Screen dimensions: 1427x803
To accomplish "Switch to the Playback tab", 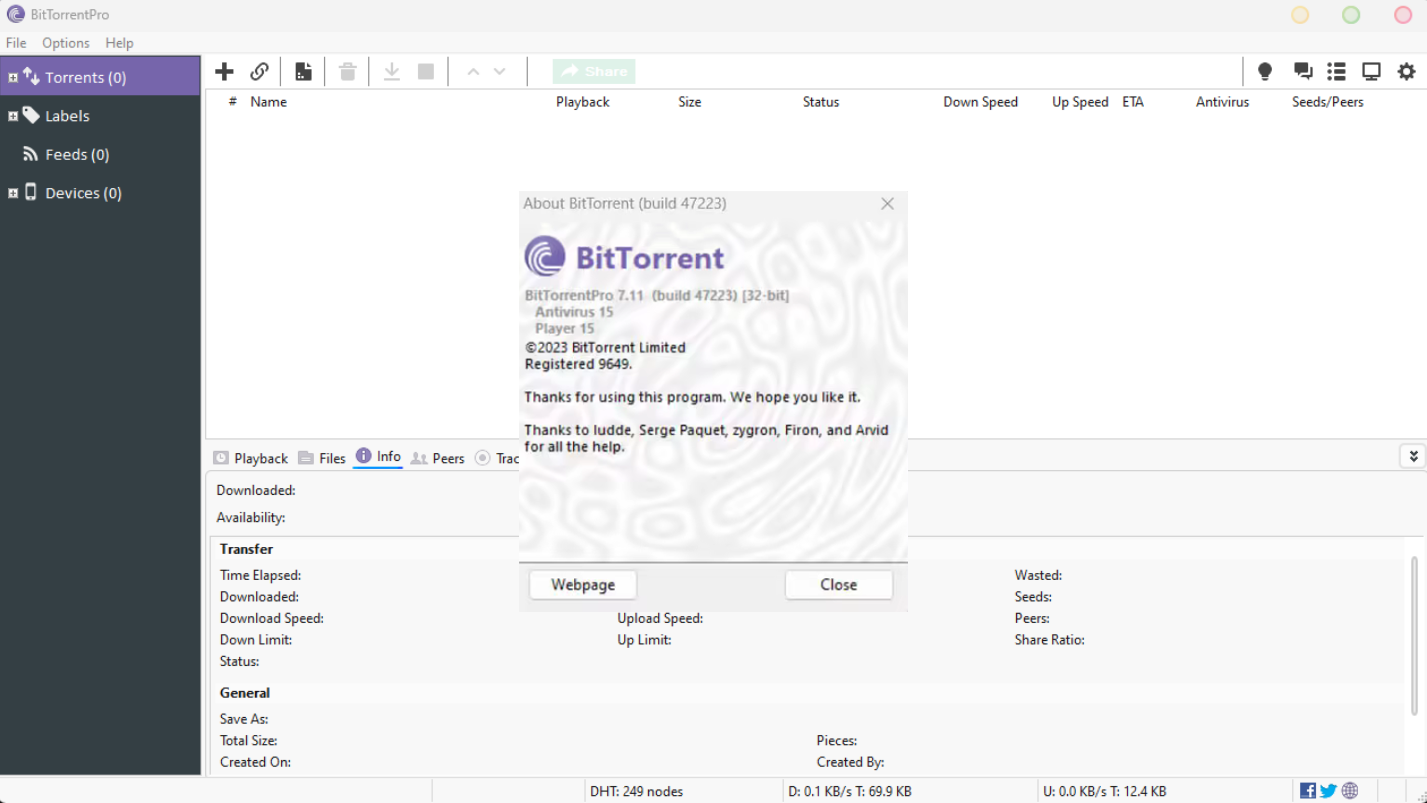I will tap(251, 458).
